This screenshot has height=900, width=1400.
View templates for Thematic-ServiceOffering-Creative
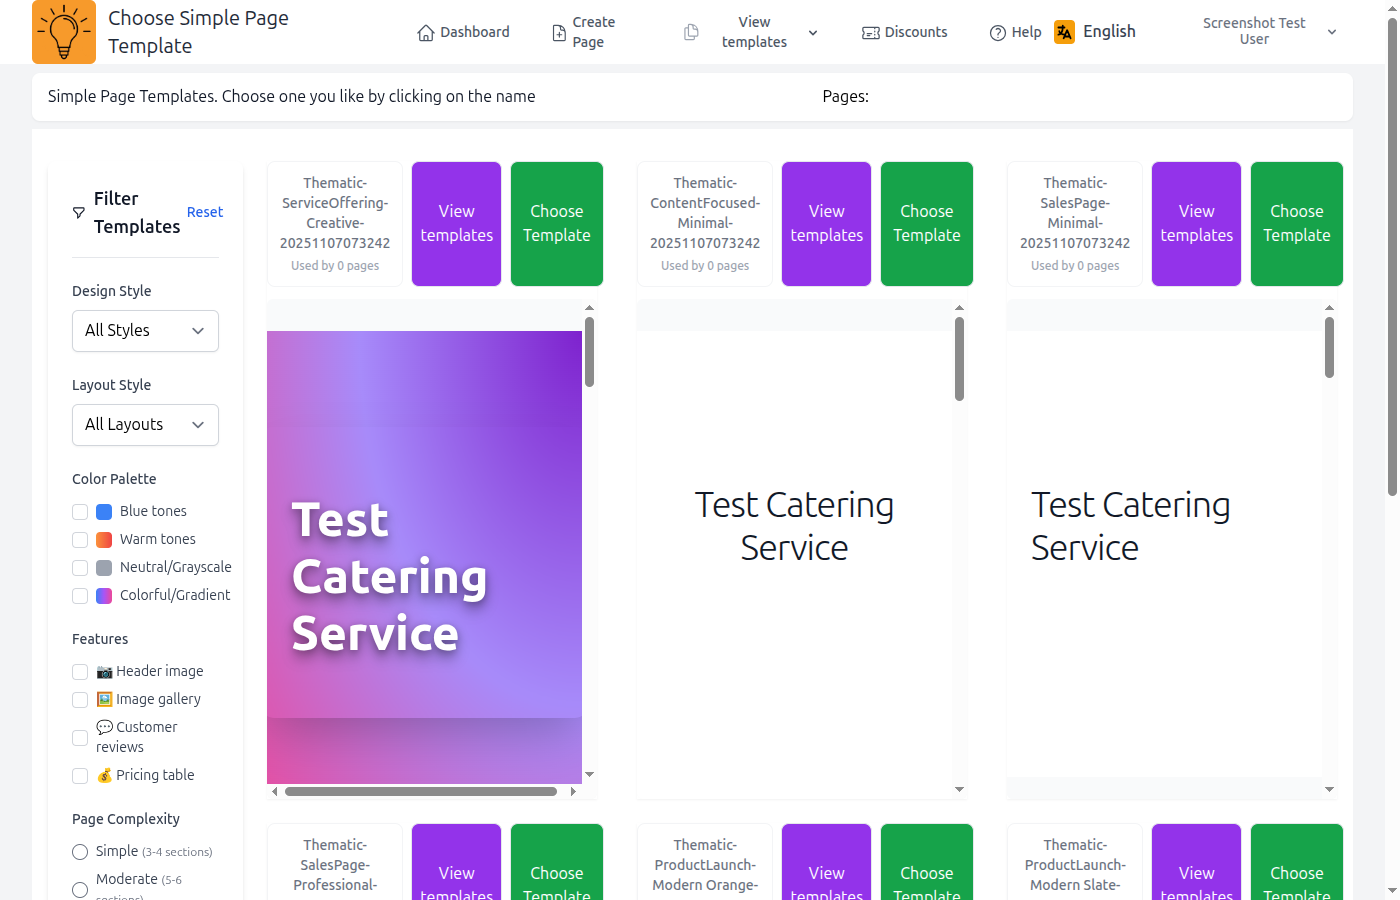pyautogui.click(x=457, y=224)
